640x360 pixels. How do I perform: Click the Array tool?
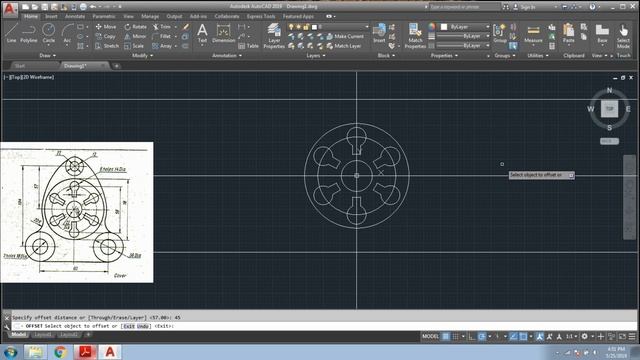[162, 46]
